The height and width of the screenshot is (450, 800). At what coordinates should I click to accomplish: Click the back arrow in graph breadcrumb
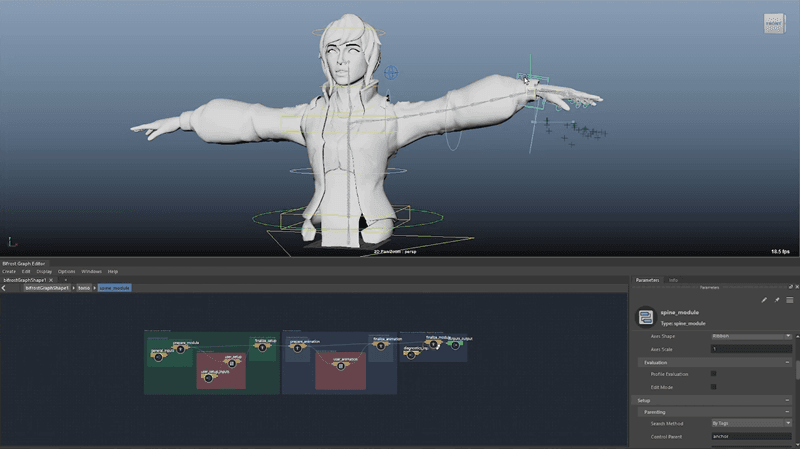(5, 288)
